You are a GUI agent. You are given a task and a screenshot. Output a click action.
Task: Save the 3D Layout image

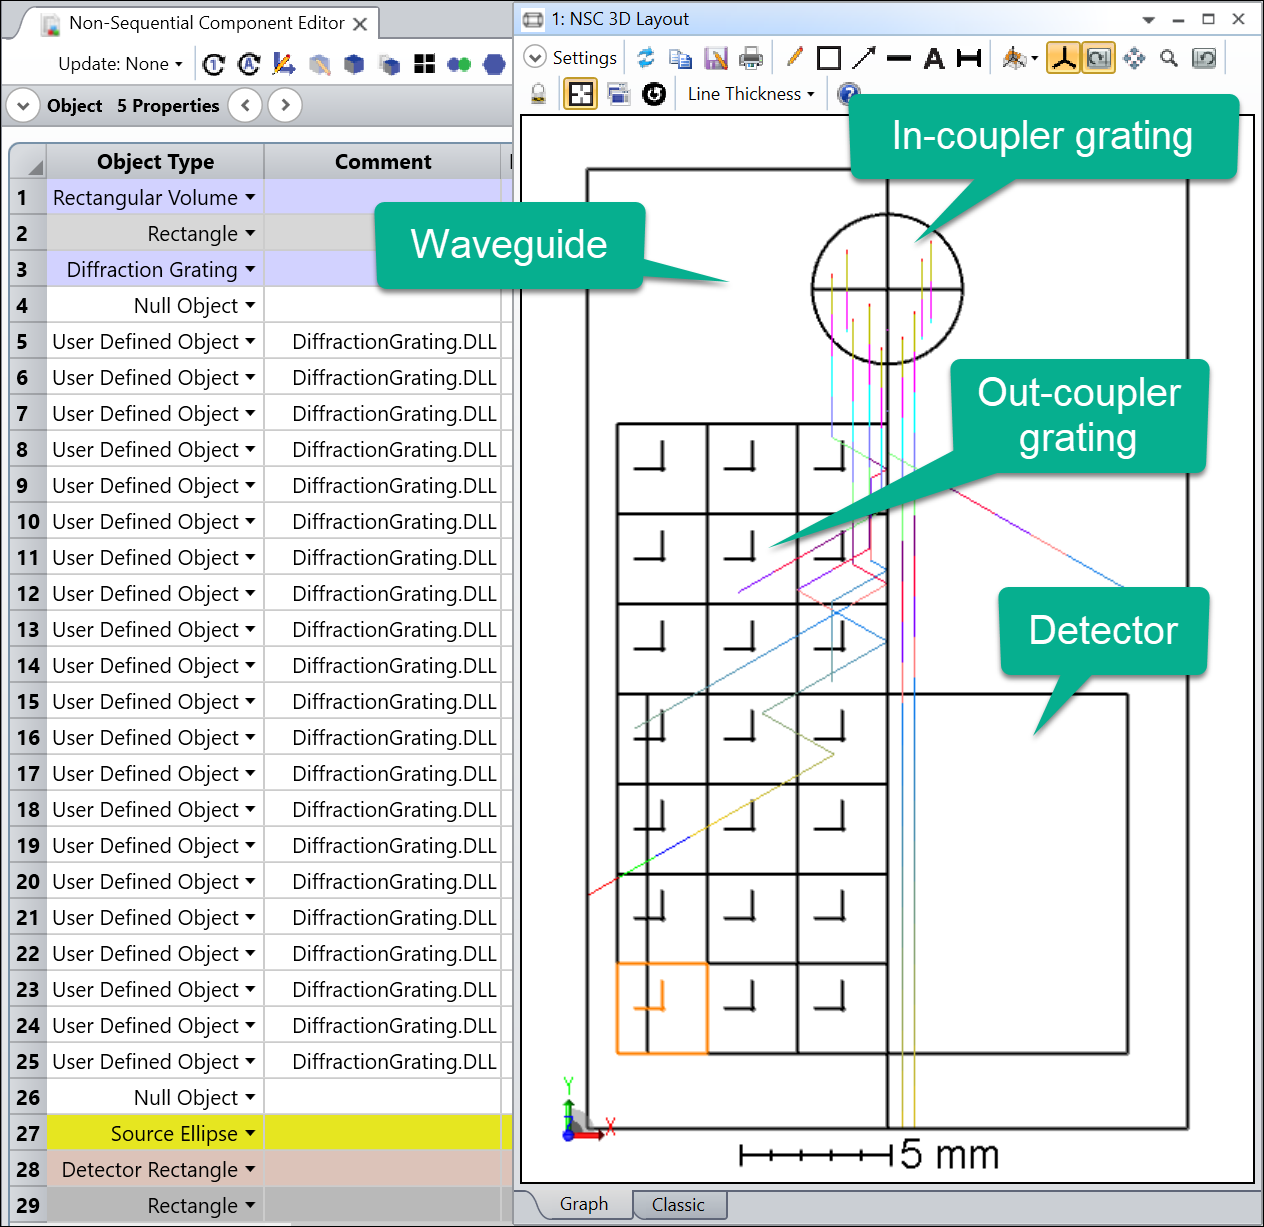[716, 58]
